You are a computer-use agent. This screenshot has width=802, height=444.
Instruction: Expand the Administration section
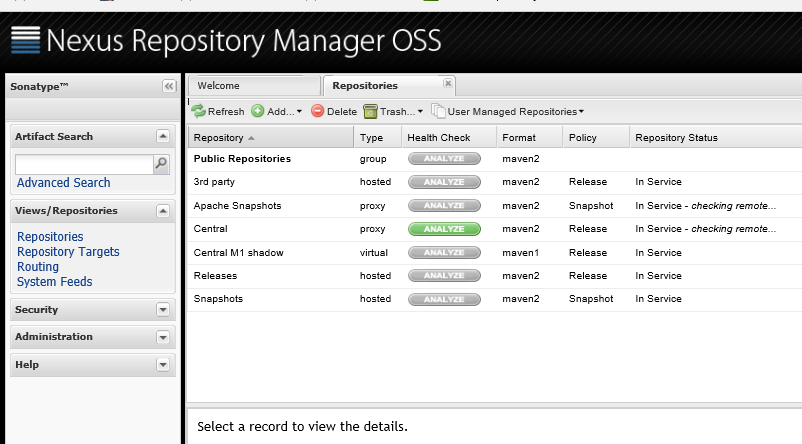pos(163,337)
